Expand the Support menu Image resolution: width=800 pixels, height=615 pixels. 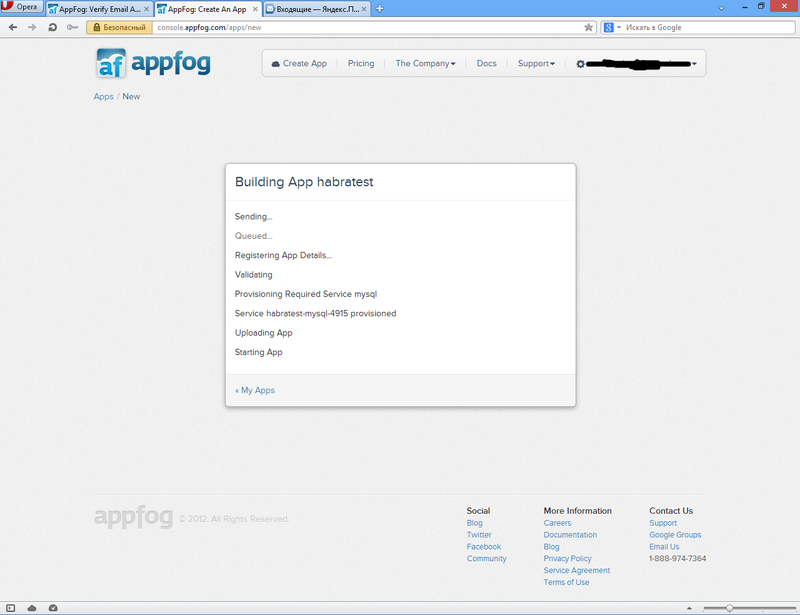coord(536,63)
